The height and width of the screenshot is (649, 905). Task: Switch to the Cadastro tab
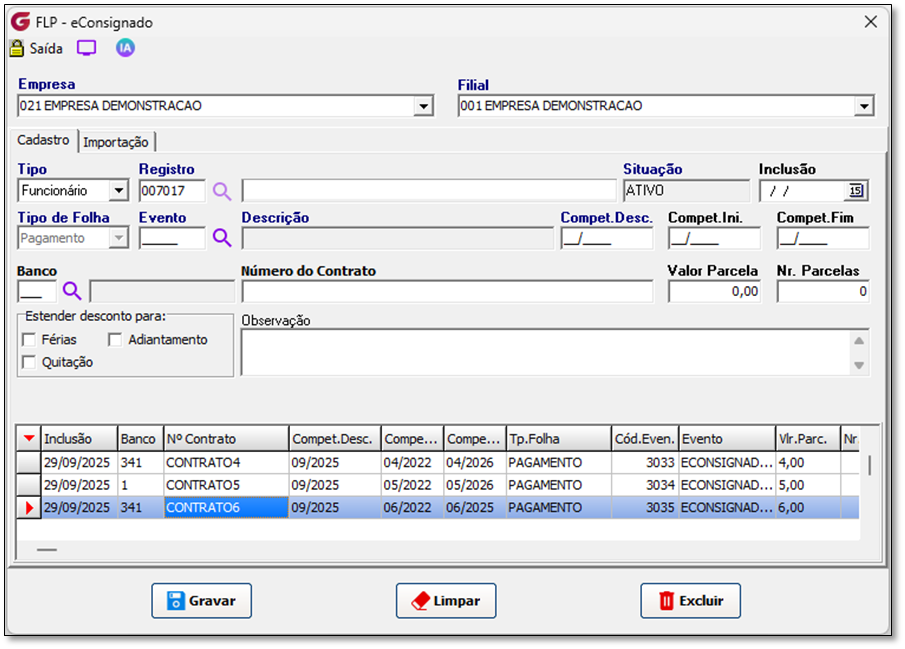(x=43, y=140)
